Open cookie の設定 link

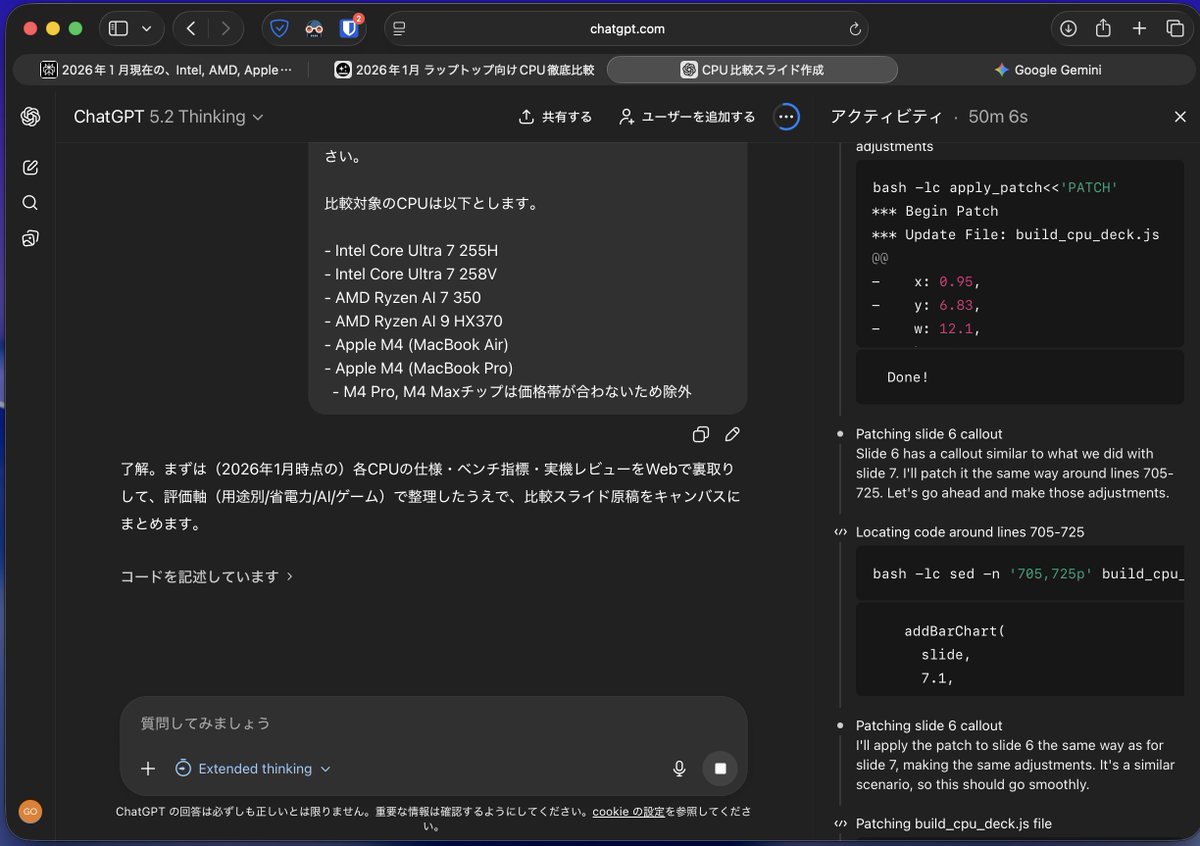tap(628, 811)
